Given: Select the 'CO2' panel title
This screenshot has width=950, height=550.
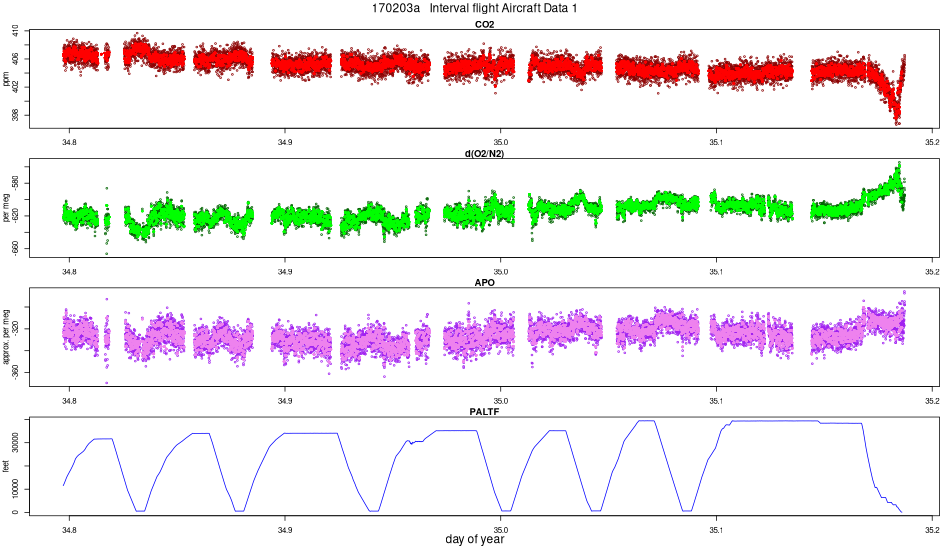Looking at the screenshot, I should [484, 24].
